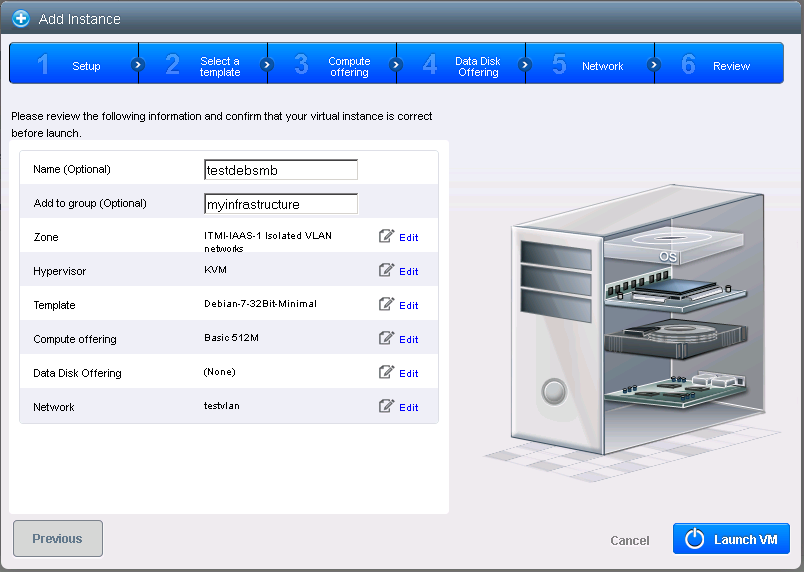Open step 3 Compute offering

333,66
